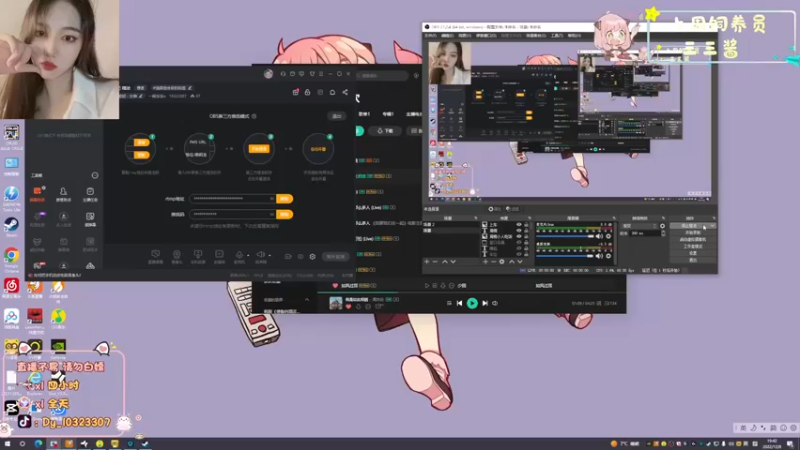This screenshot has width=800, height=450.
Task: Click the fifth button in OBS controls panel
Action: (693, 253)
